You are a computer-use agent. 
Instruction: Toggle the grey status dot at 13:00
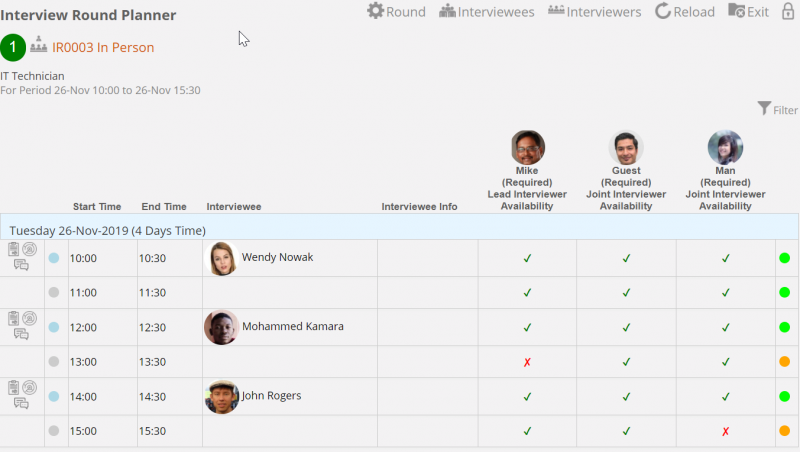tap(54, 362)
